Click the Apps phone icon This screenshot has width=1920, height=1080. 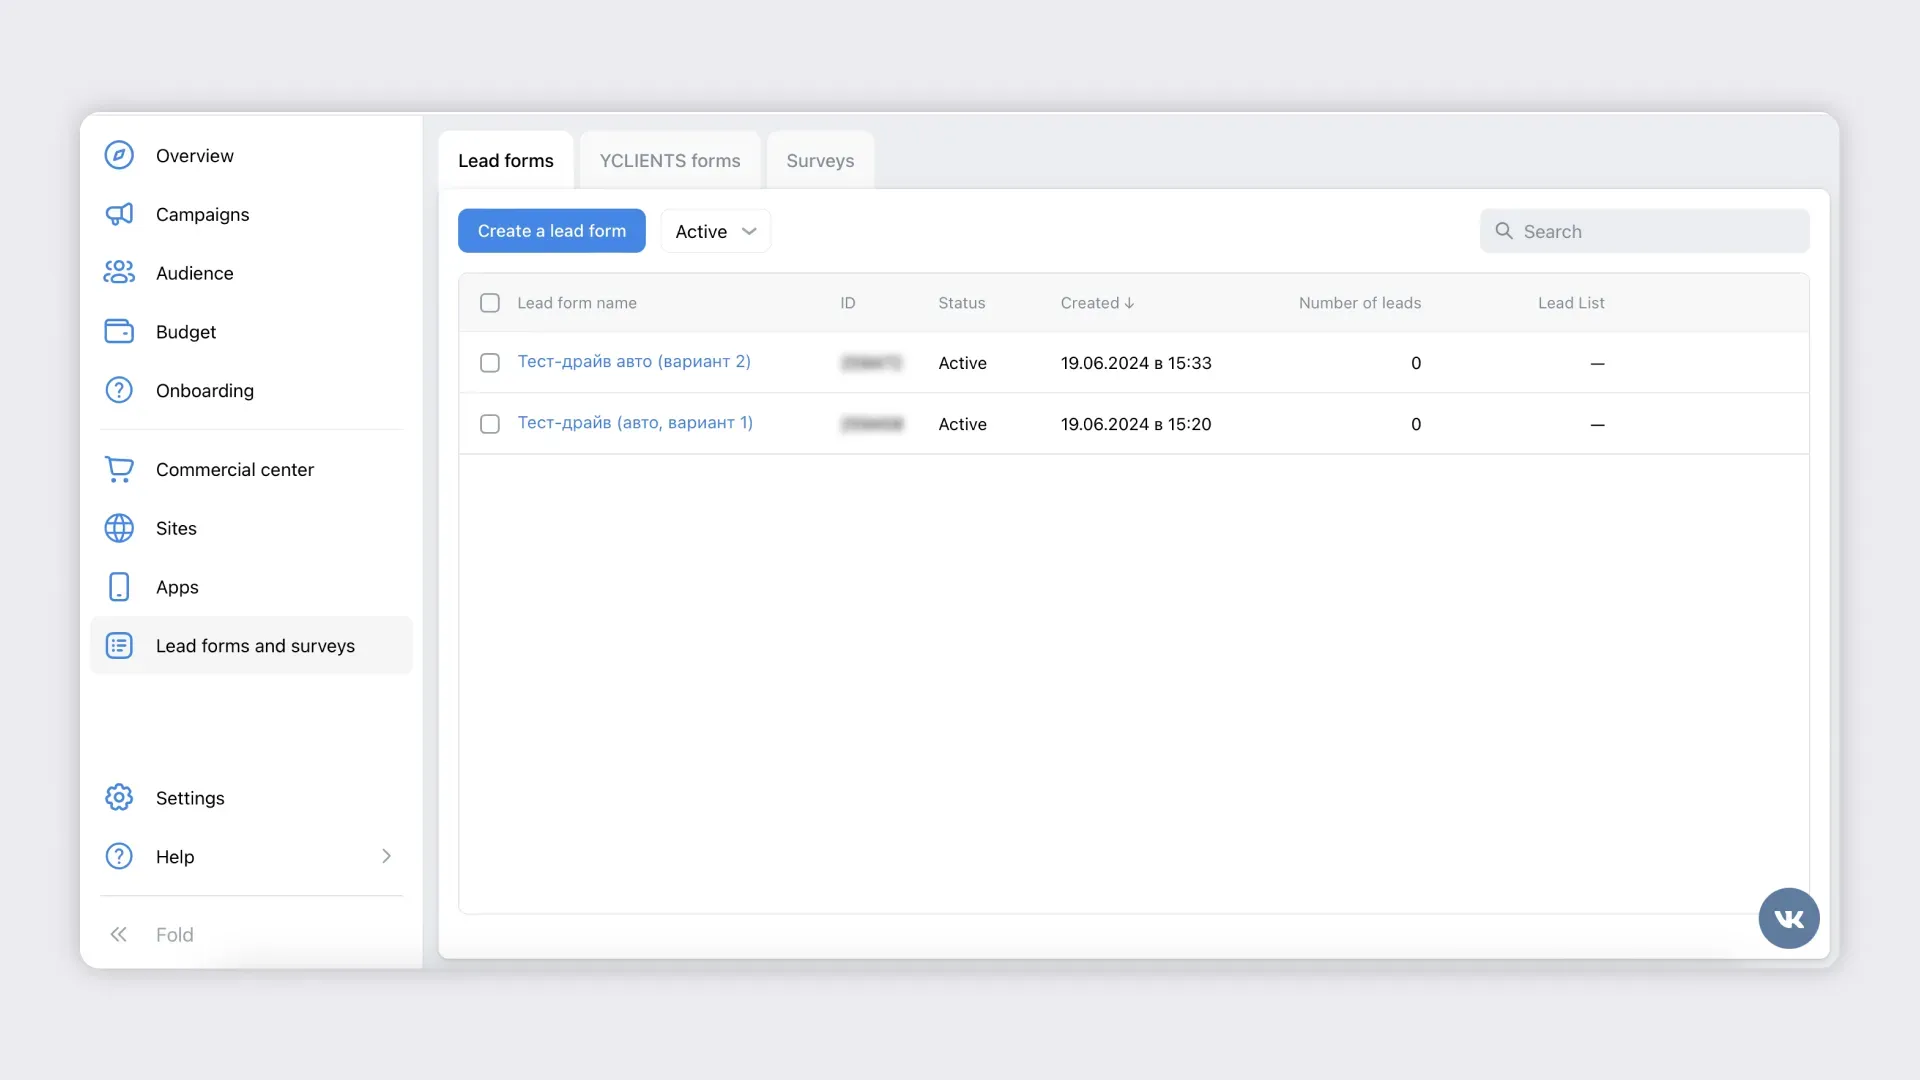tap(119, 587)
